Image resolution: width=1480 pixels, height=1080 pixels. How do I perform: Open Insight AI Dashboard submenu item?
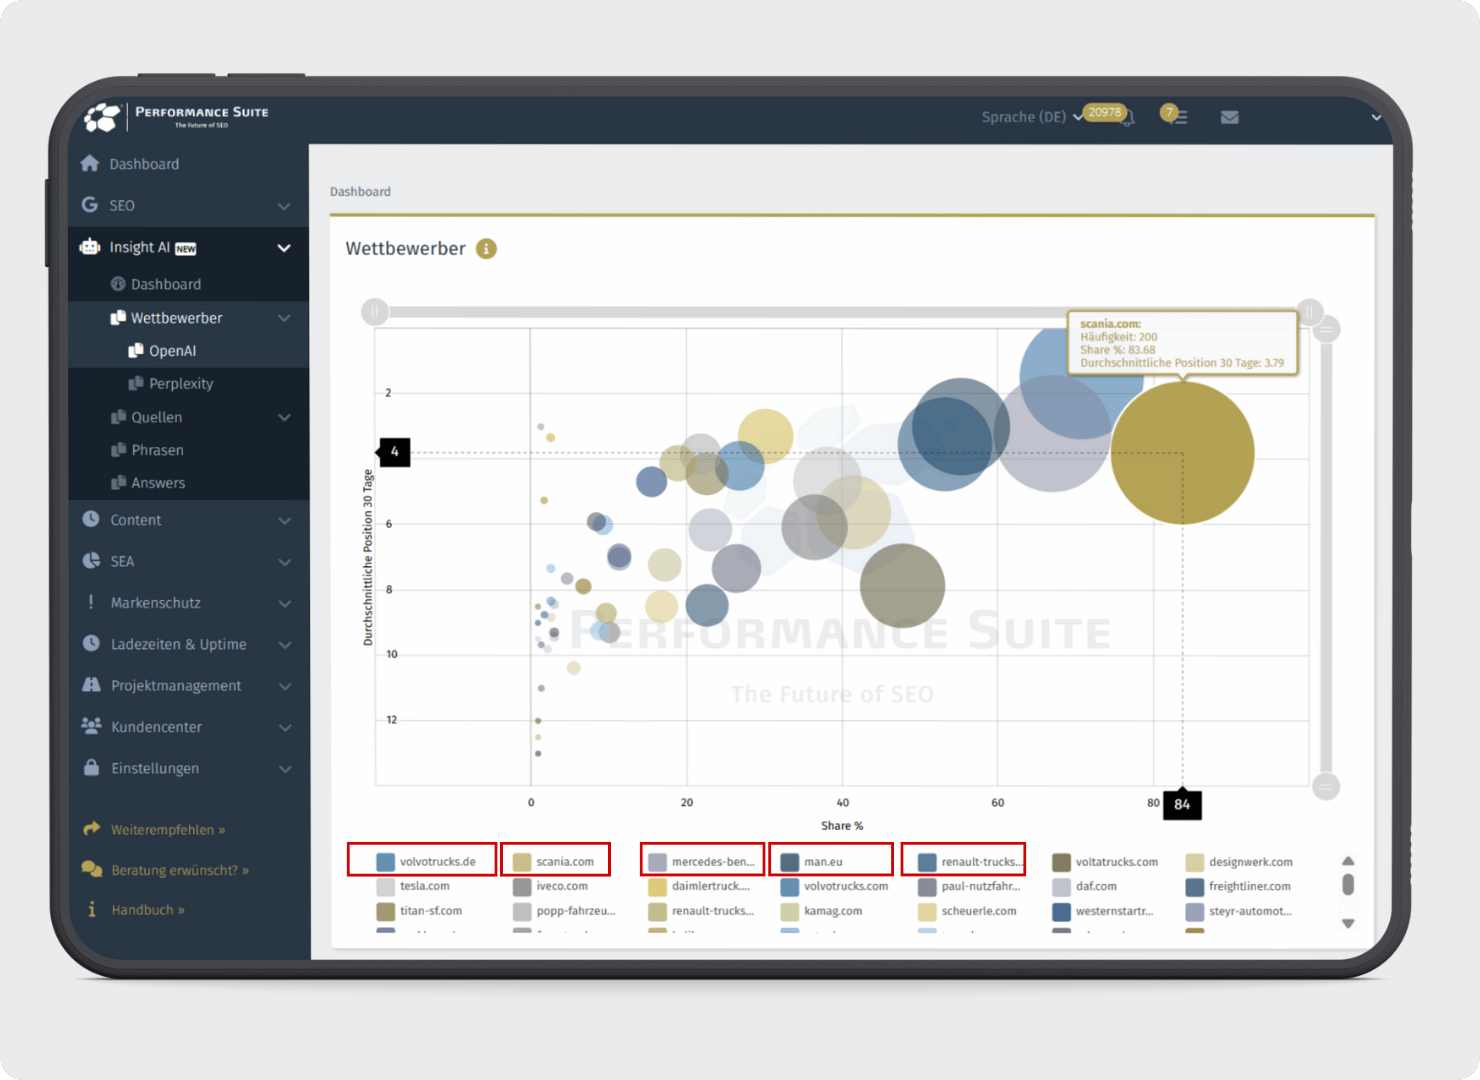click(155, 284)
